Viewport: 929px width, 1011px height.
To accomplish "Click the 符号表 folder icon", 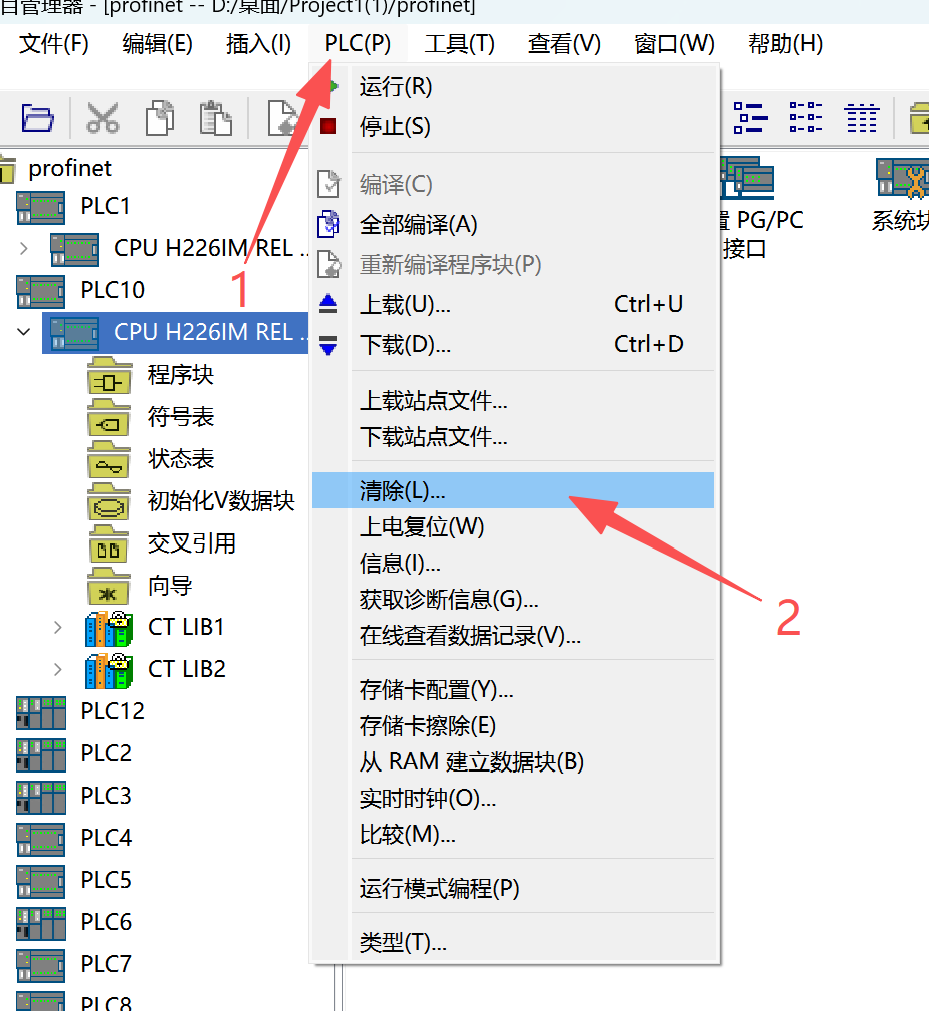I will point(109,418).
